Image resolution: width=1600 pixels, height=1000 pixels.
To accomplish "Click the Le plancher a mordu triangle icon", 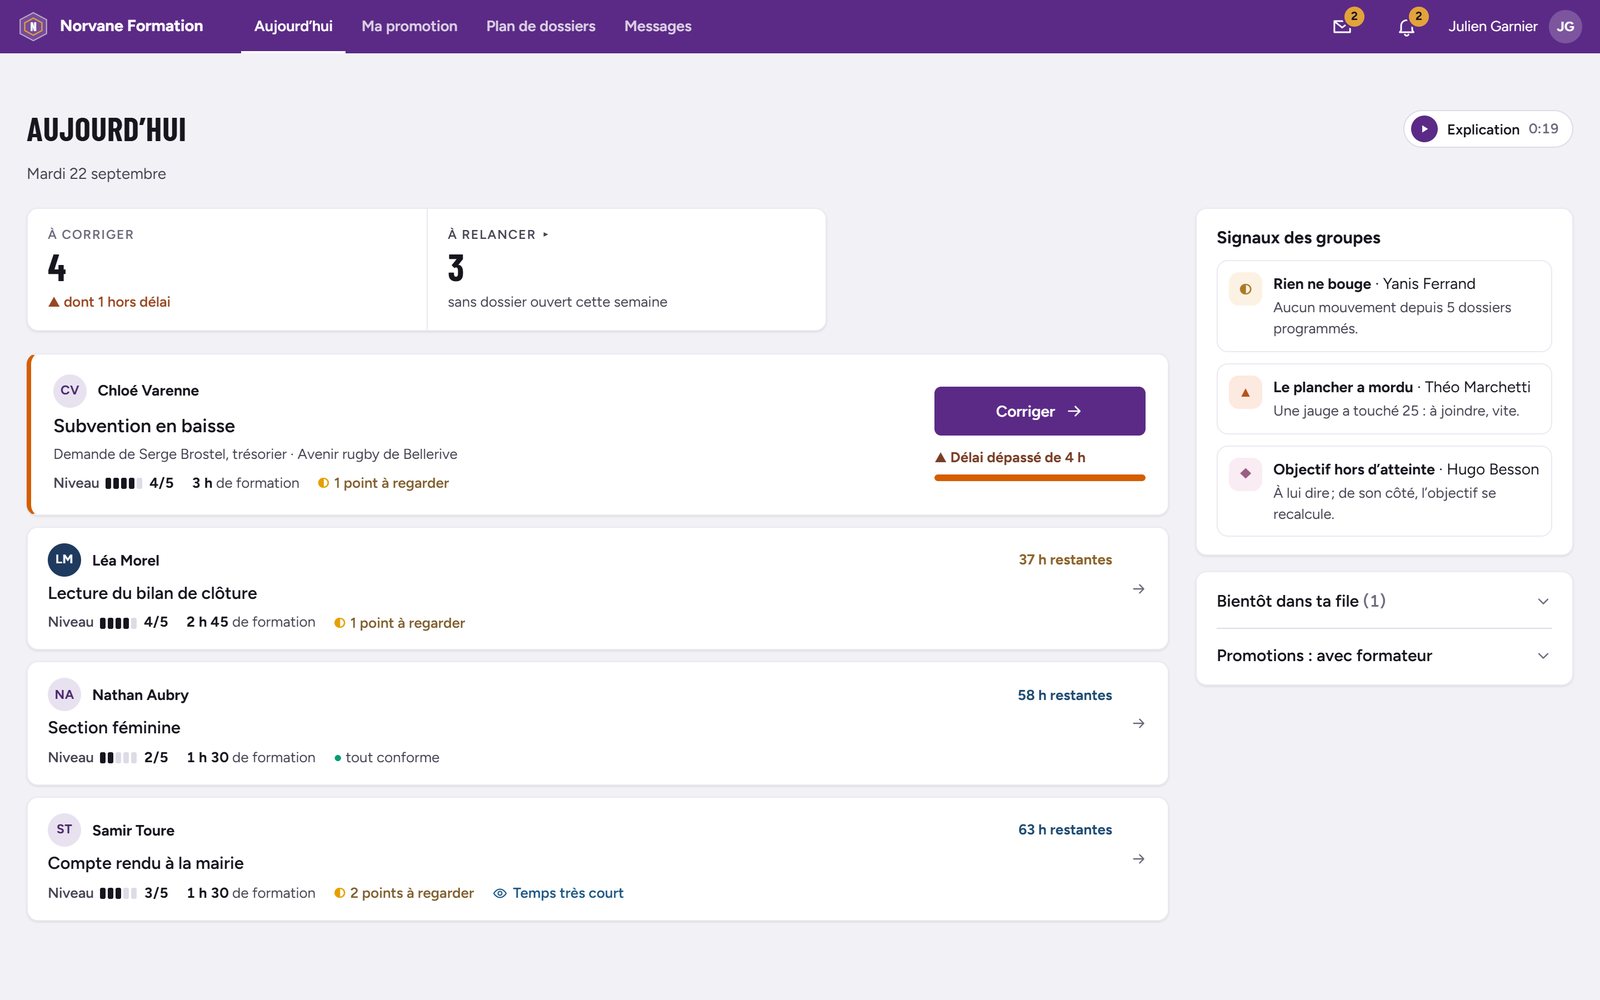I will 1245,392.
